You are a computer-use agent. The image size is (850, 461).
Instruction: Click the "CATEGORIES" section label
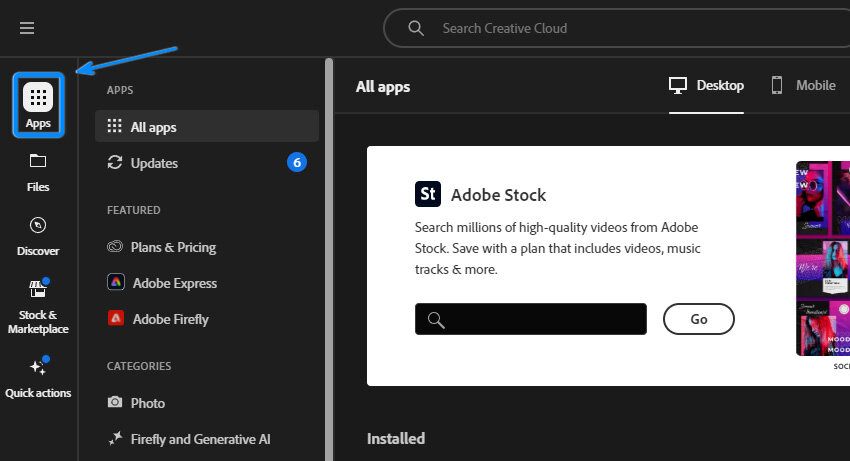139,366
